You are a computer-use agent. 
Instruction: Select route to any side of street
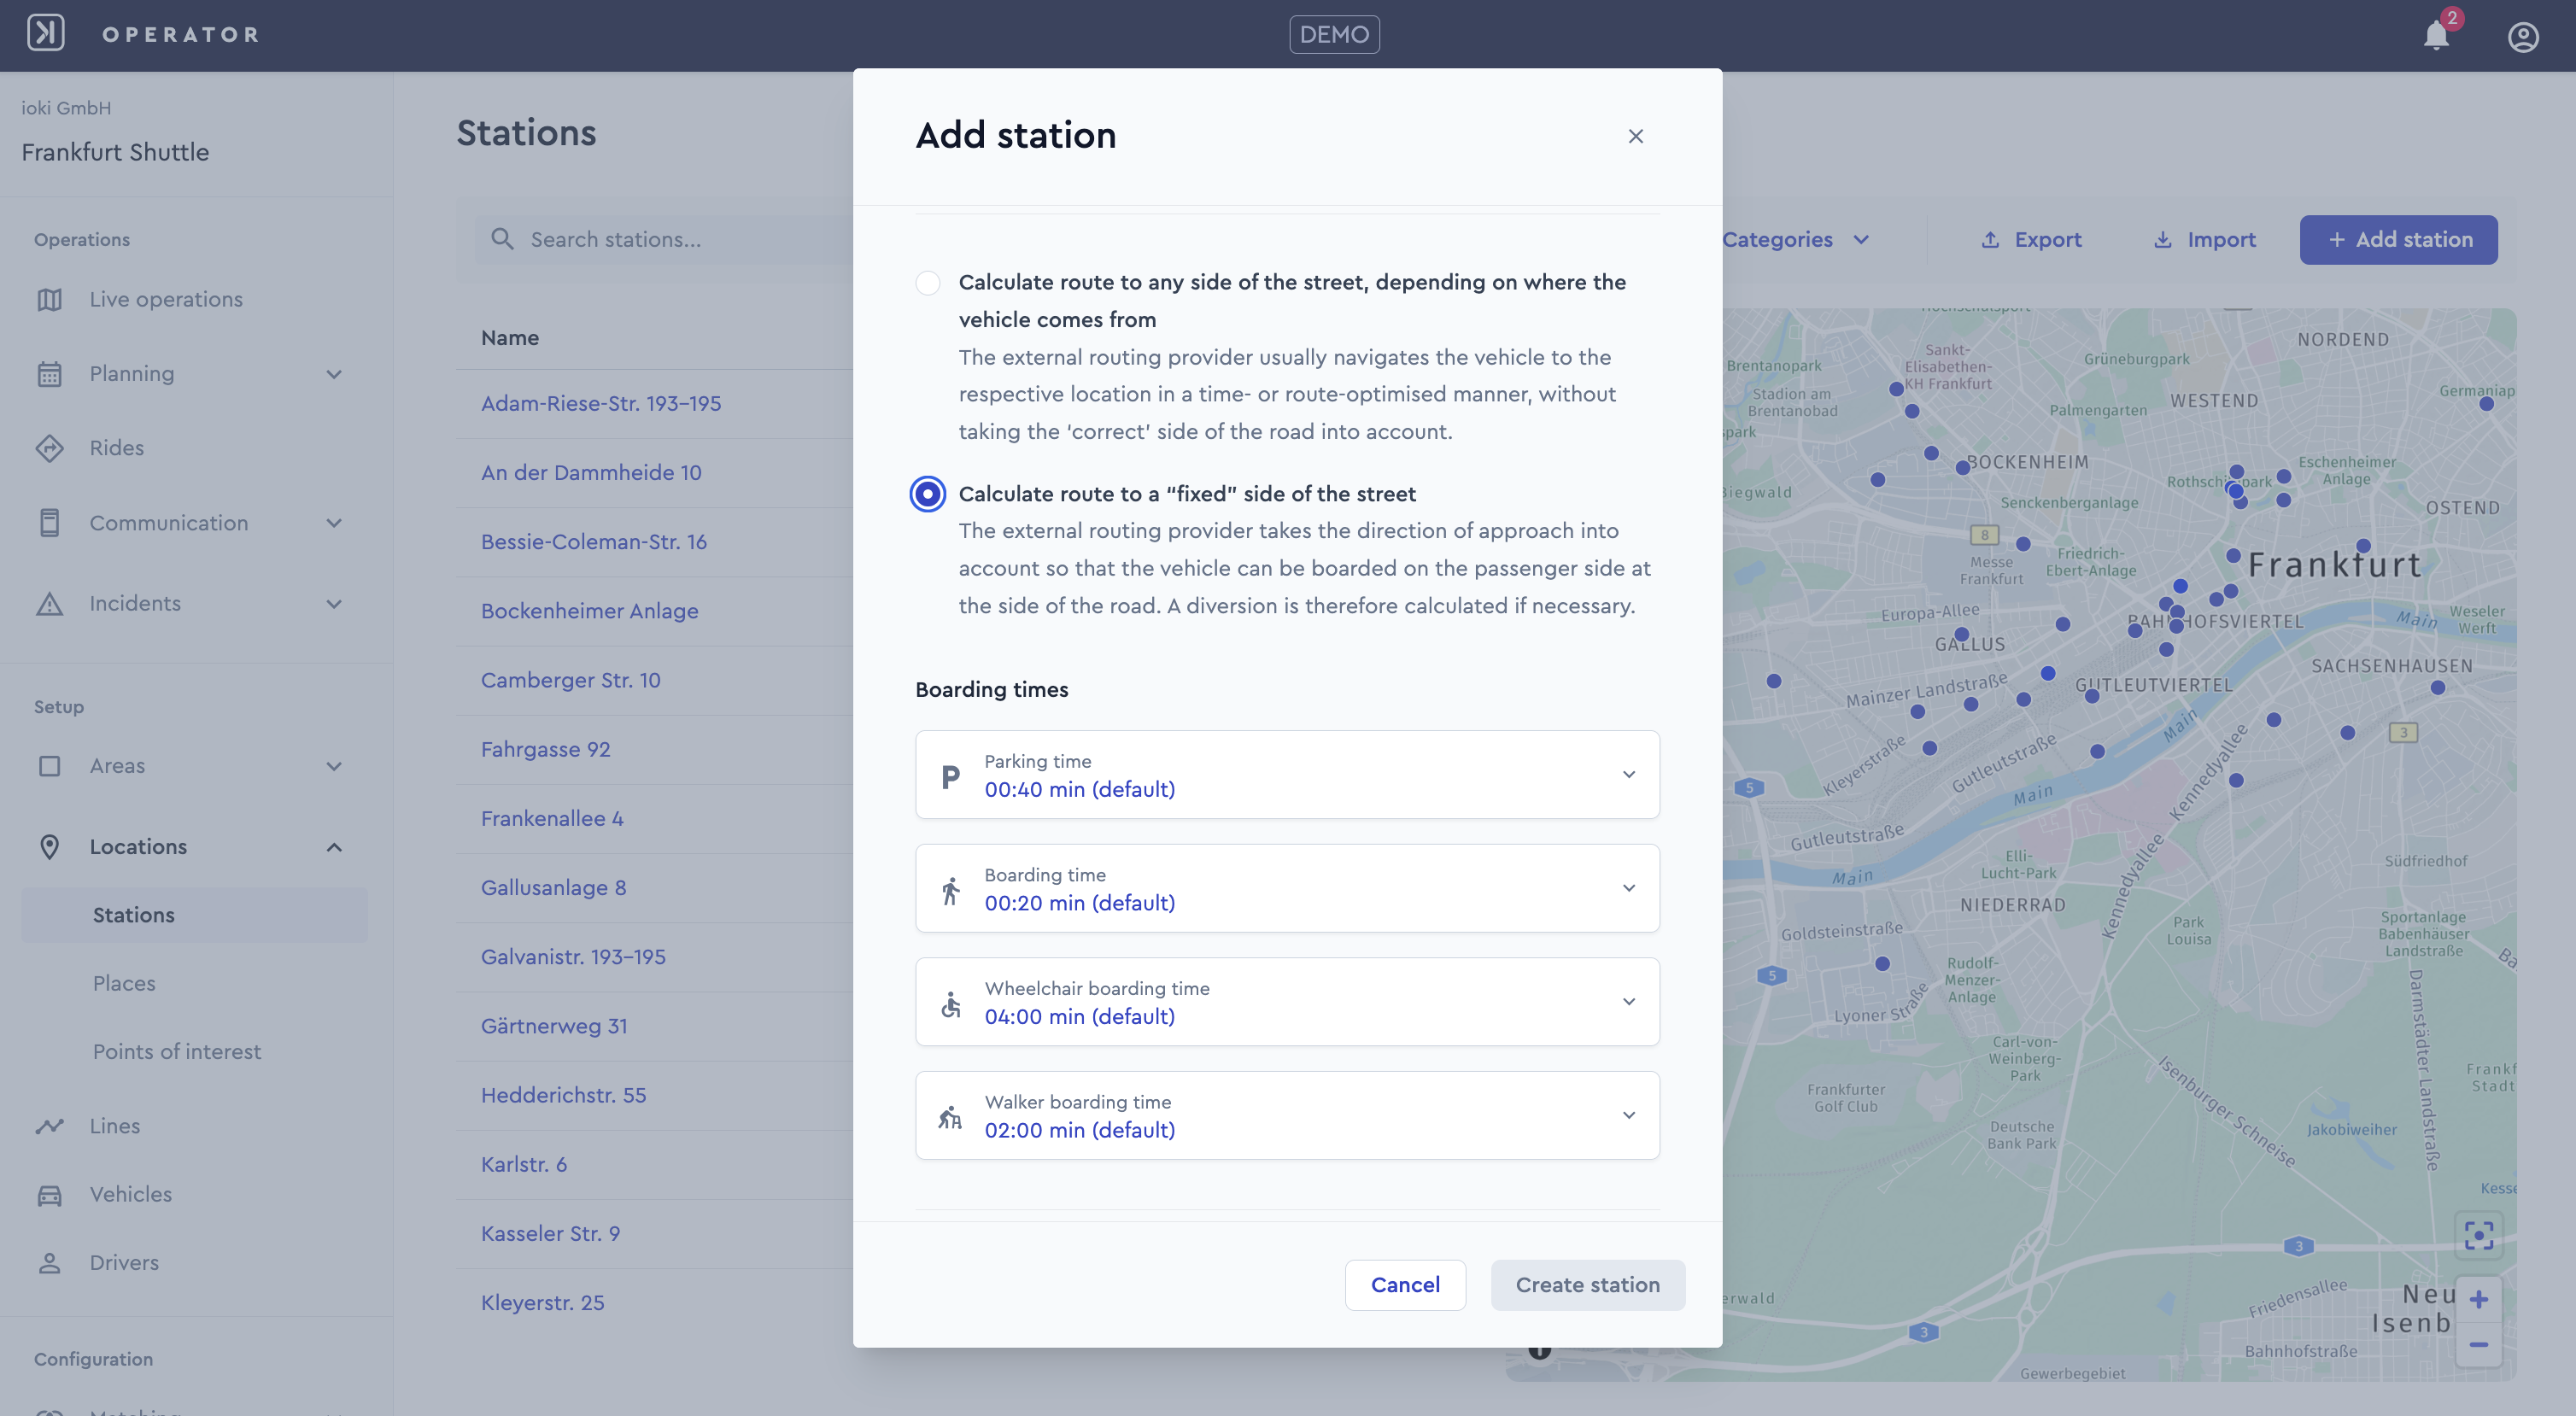click(928, 283)
